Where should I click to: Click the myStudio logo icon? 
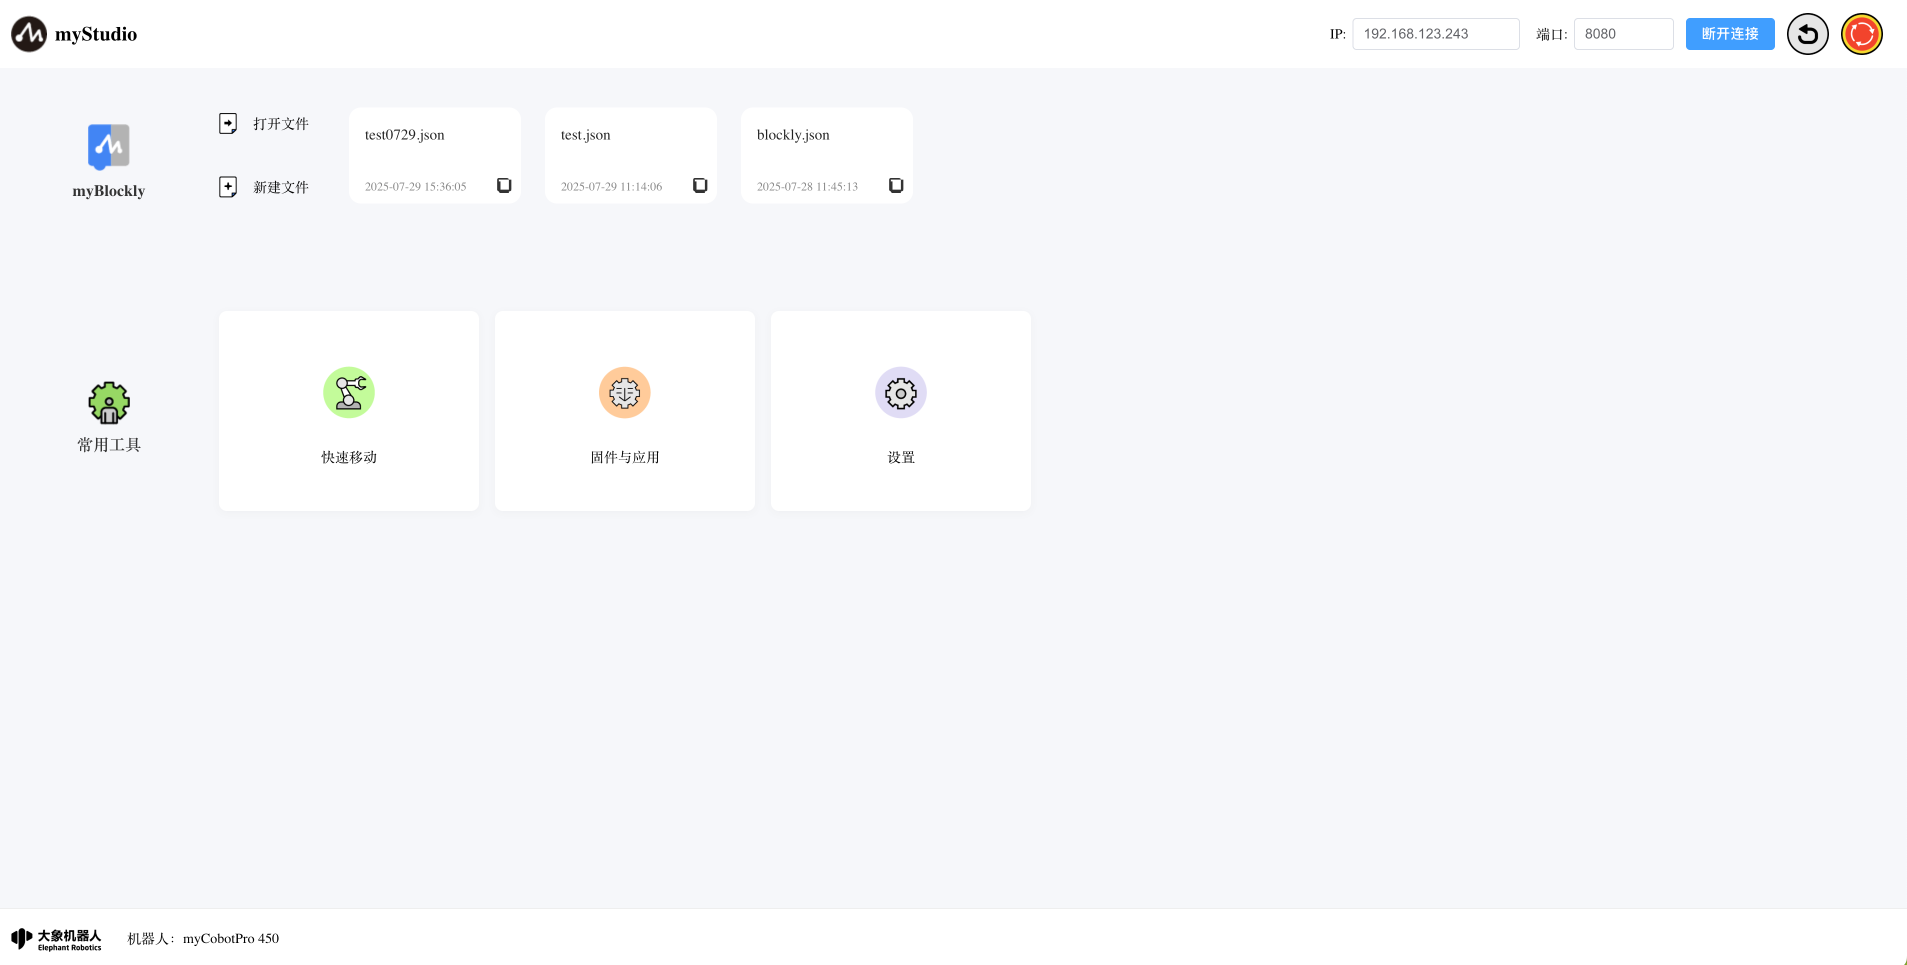(29, 34)
